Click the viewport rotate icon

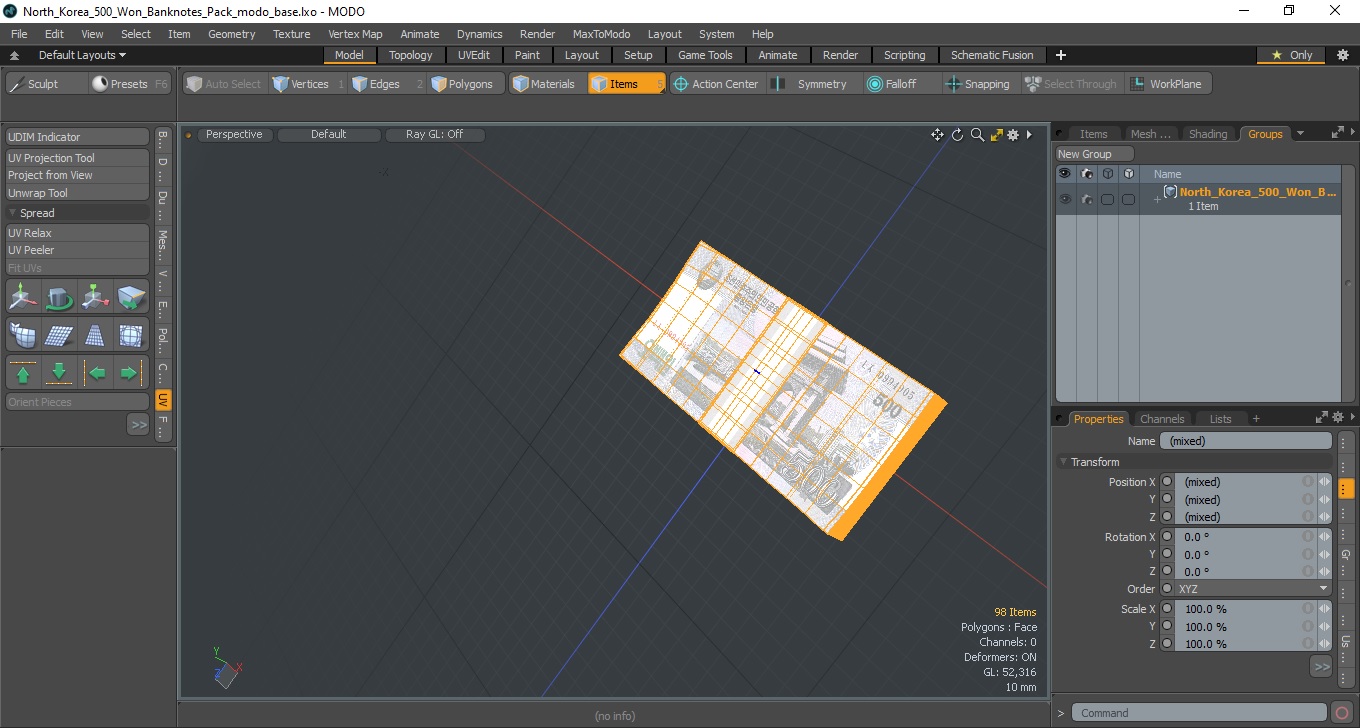point(957,135)
